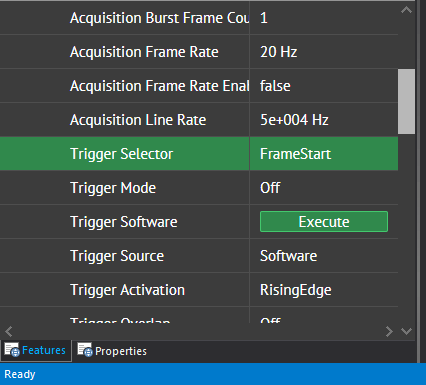The height and width of the screenshot is (385, 426).
Task: Edit Acquisition Burst Frame Count value
Action: pyautogui.click(x=324, y=18)
